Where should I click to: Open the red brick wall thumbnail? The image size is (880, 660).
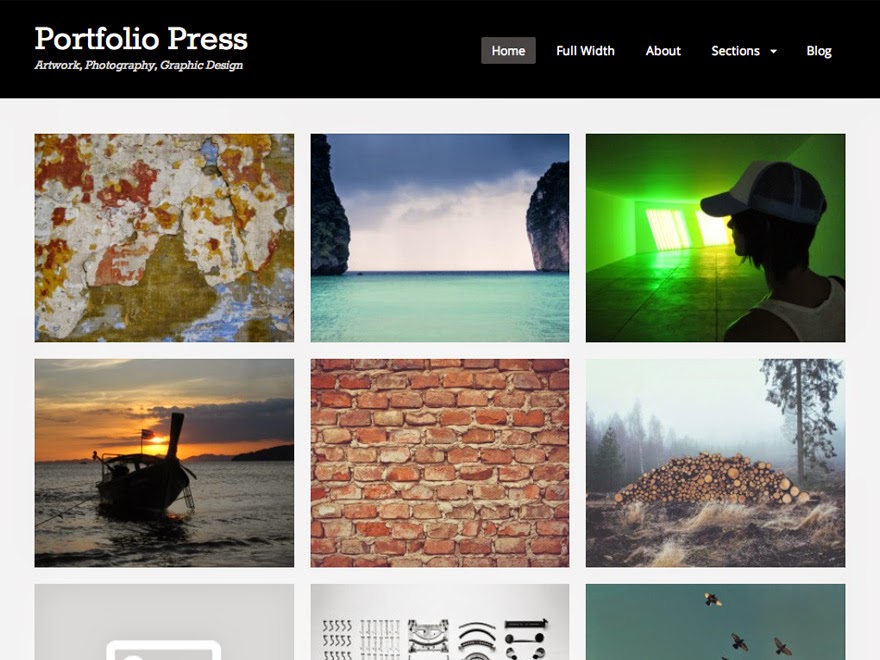pos(439,463)
